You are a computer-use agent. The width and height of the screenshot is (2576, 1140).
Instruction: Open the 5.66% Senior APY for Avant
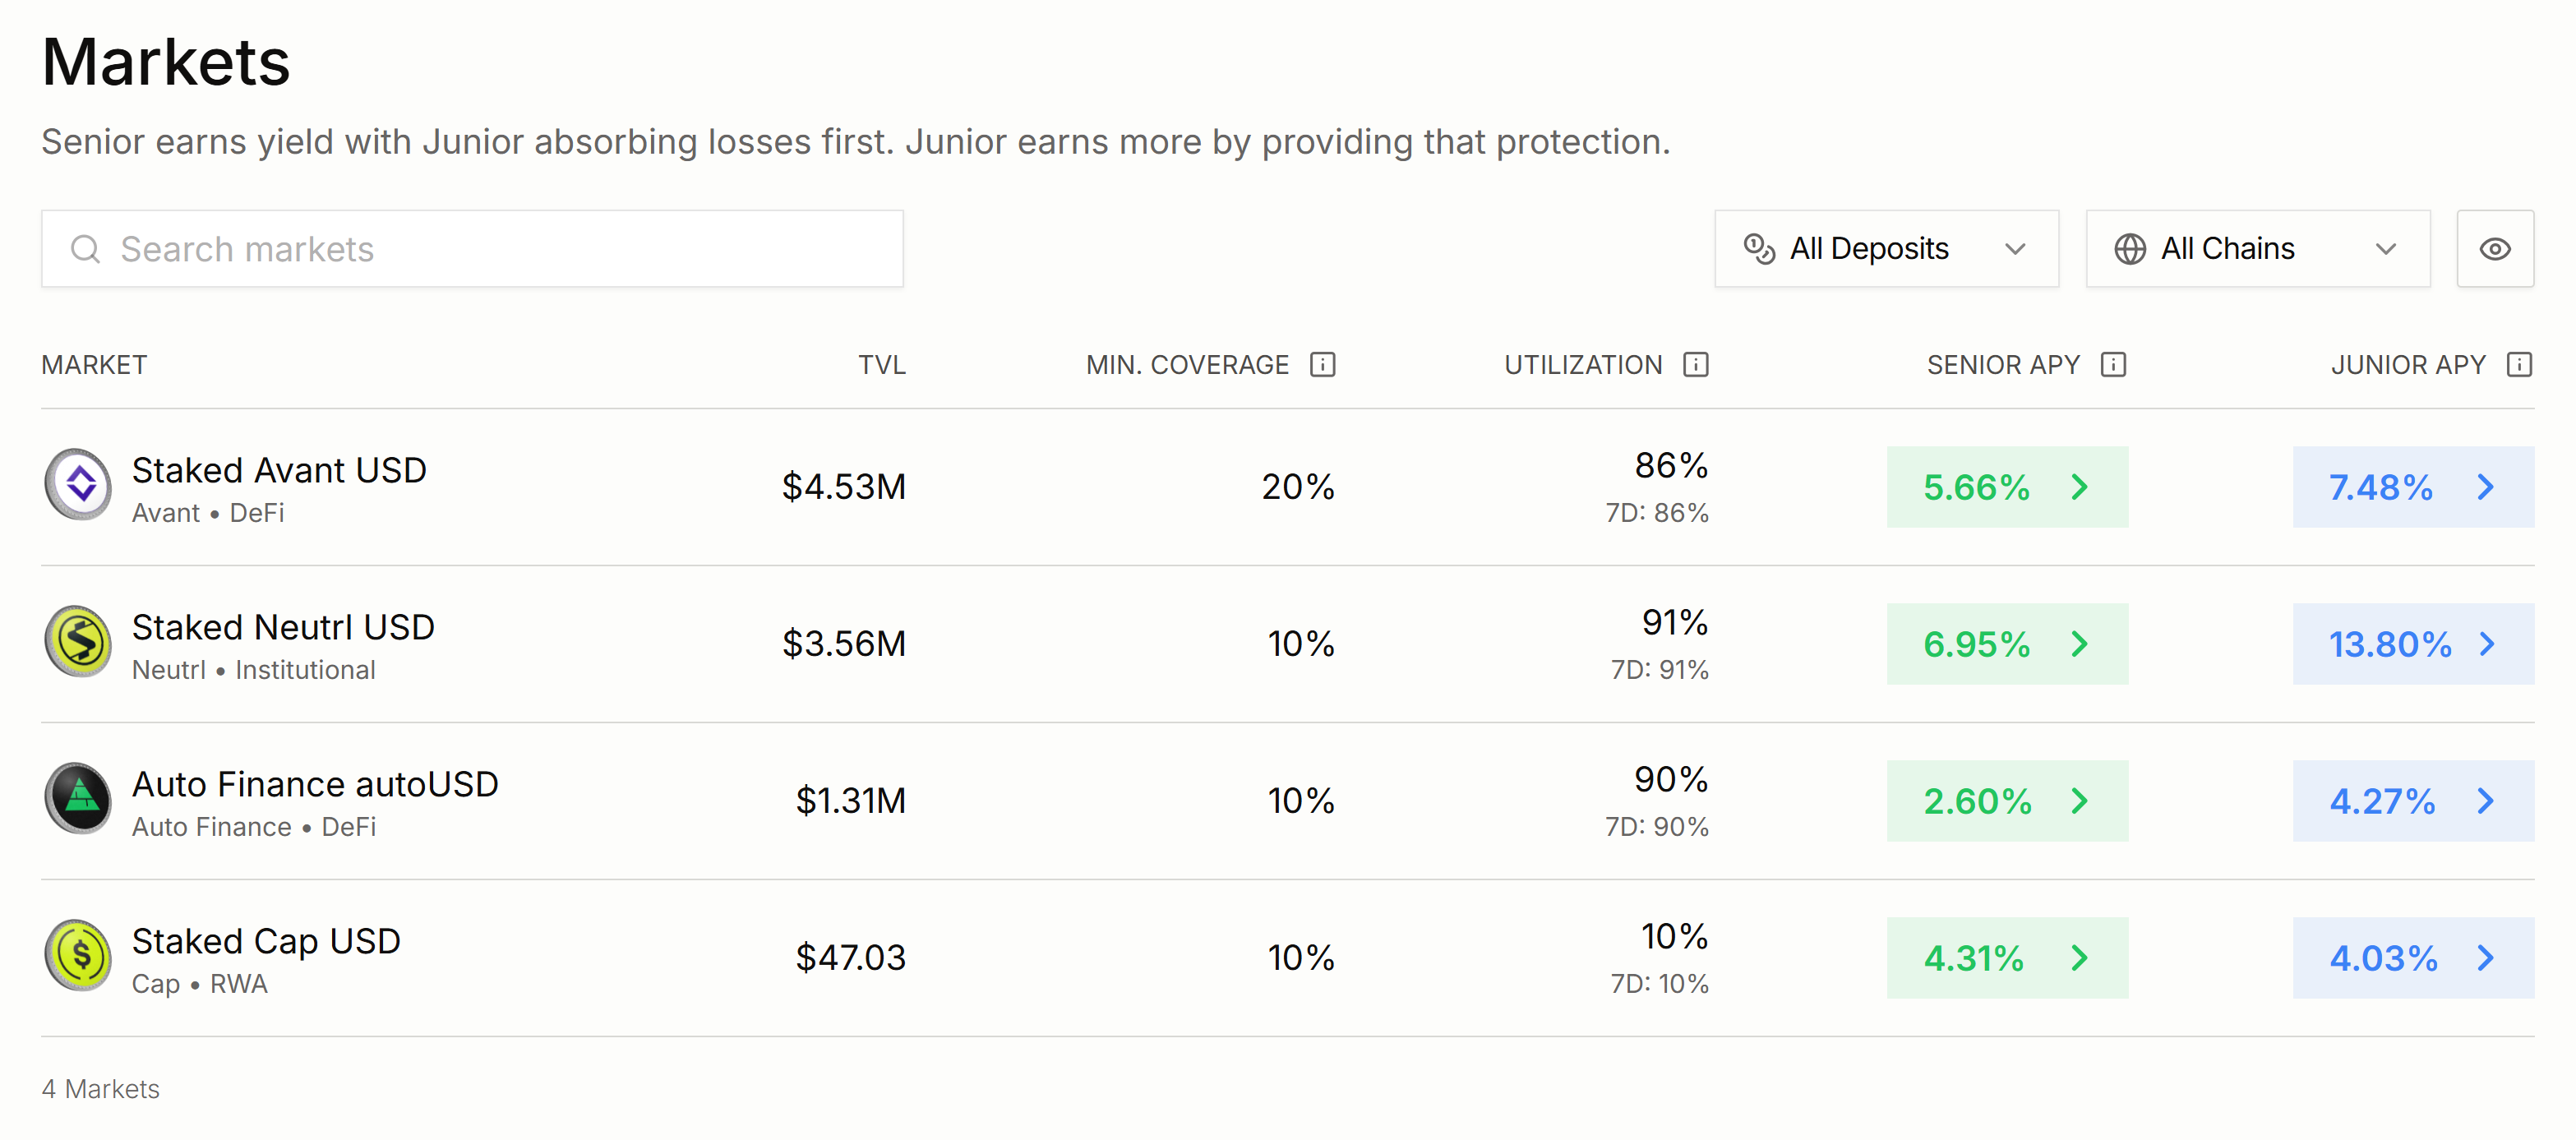click(x=2006, y=487)
